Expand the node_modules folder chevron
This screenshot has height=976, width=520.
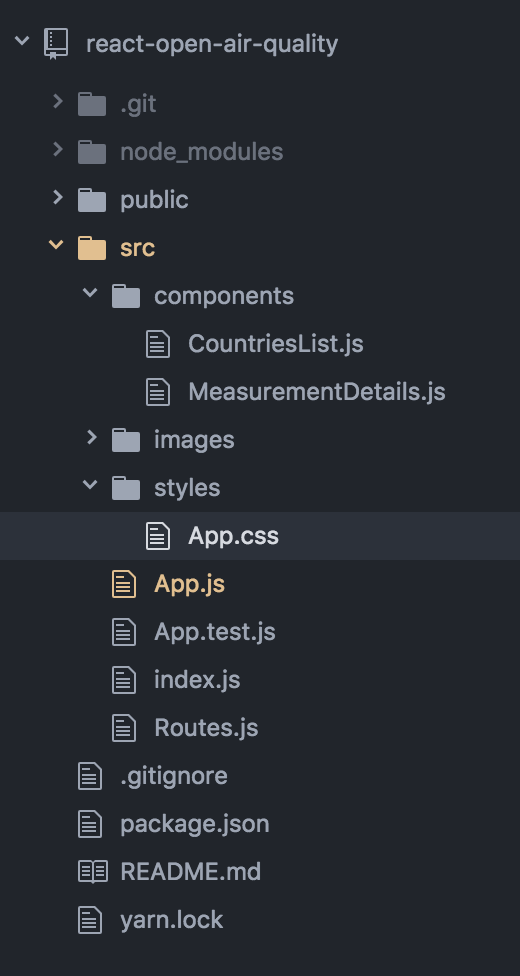click(58, 149)
